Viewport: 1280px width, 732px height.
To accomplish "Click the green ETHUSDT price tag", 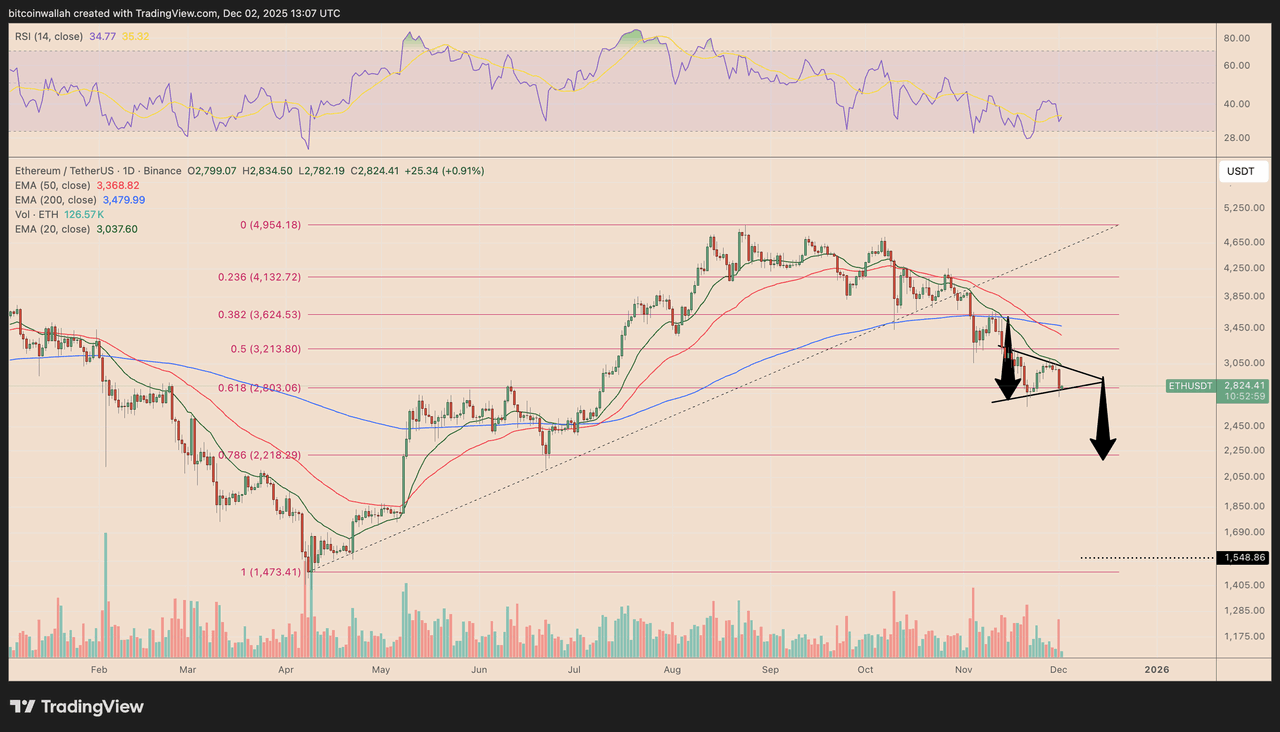I will (1190, 385).
